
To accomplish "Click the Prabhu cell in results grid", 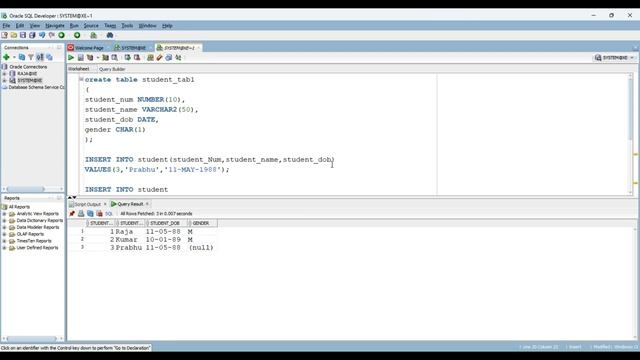I will click(129, 248).
